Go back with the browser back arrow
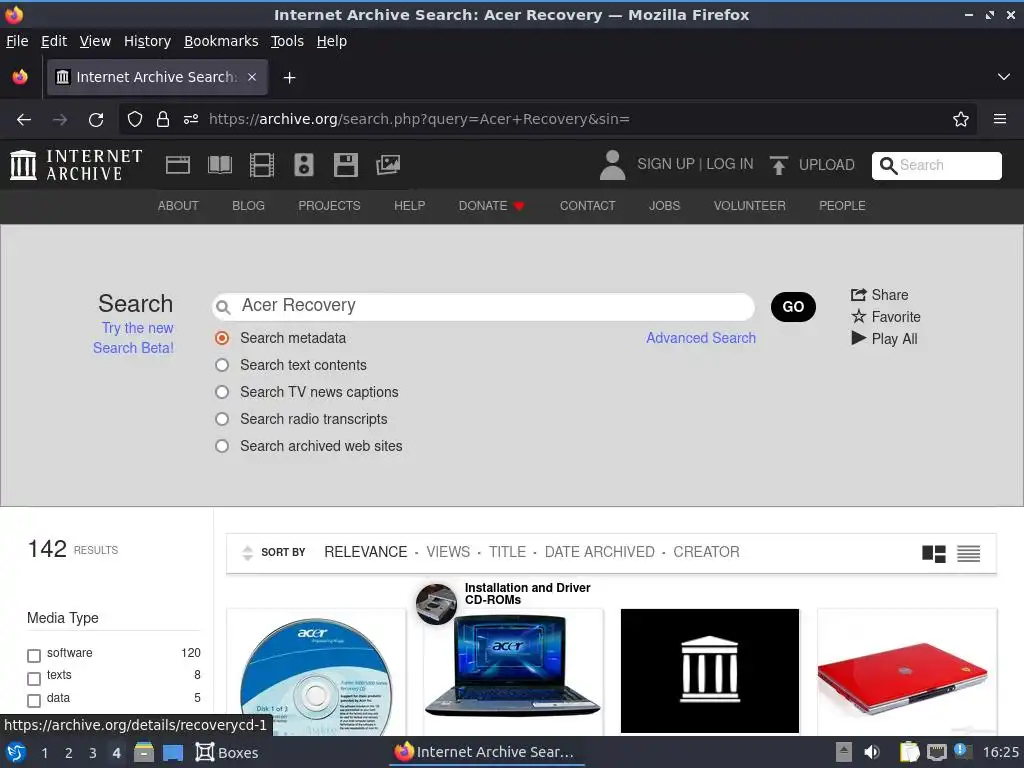The height and width of the screenshot is (768, 1024). pyautogui.click(x=24, y=120)
